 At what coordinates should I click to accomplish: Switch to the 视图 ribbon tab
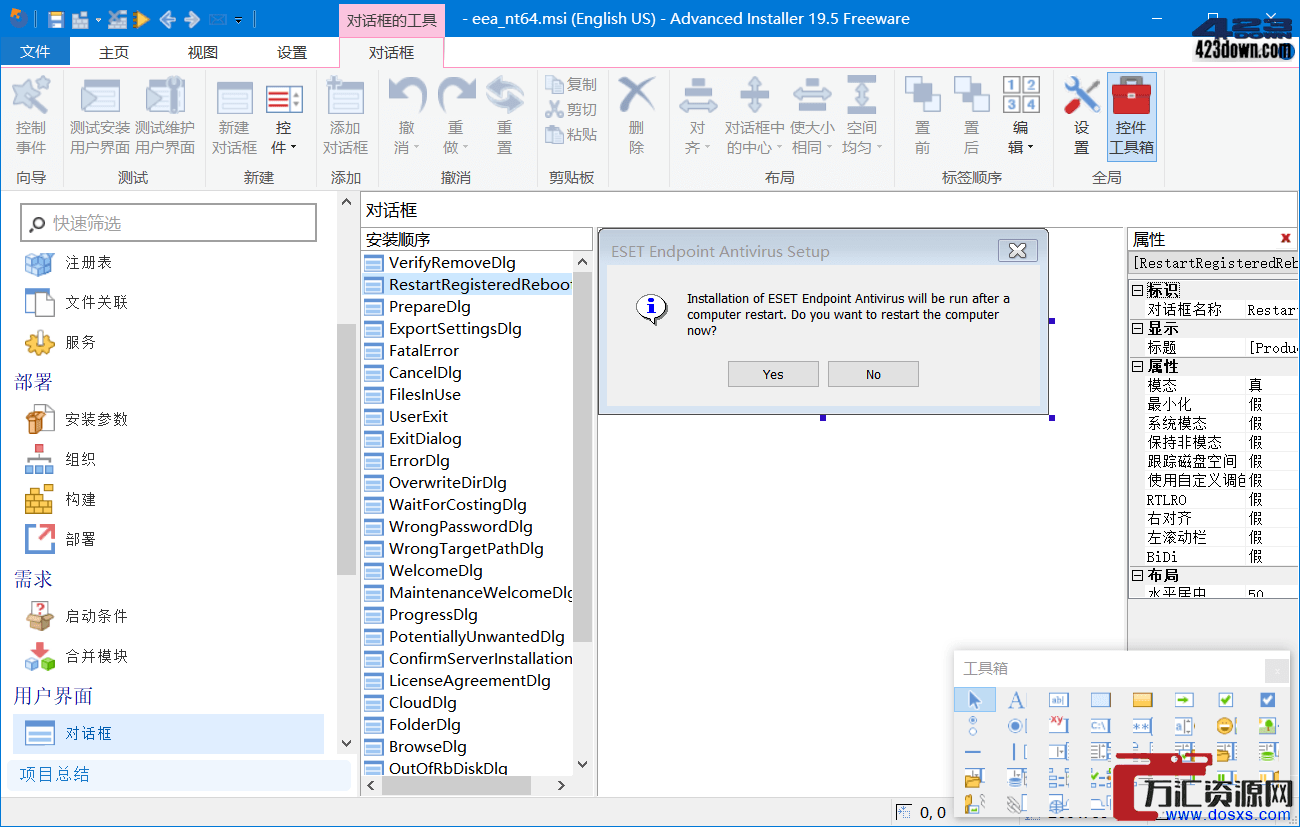pos(203,52)
